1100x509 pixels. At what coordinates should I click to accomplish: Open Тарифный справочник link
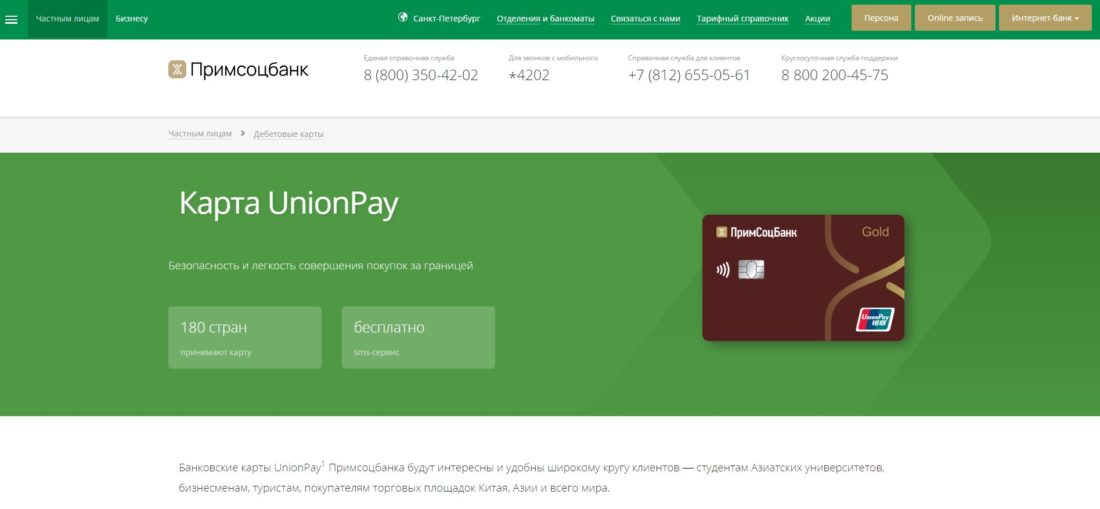coord(742,19)
